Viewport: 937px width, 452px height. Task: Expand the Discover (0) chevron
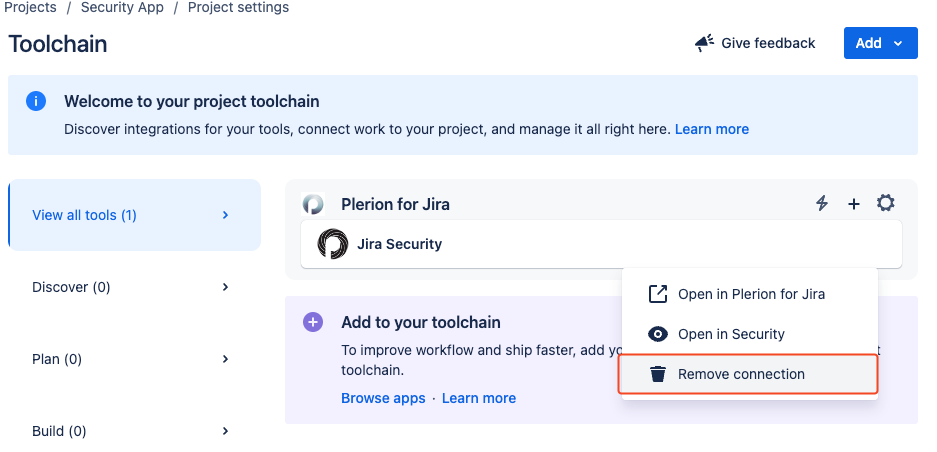pos(225,287)
